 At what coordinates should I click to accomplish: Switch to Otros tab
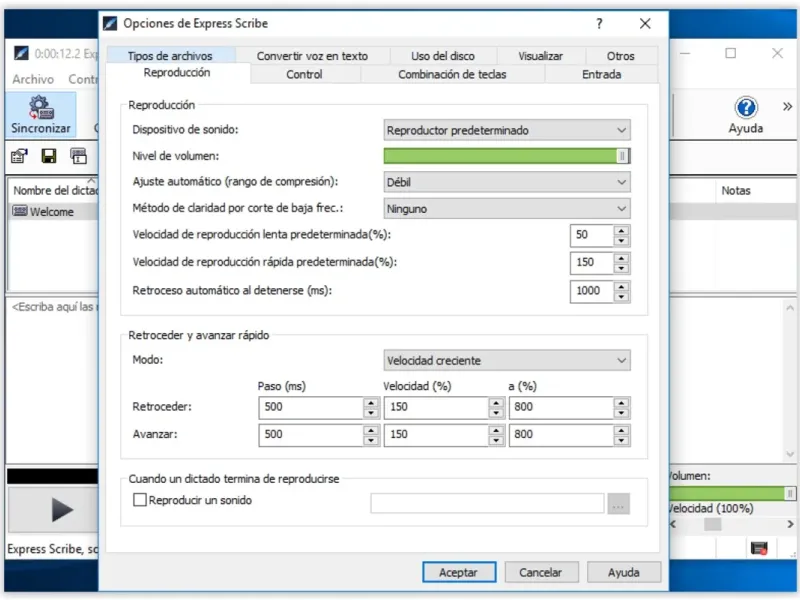620,56
